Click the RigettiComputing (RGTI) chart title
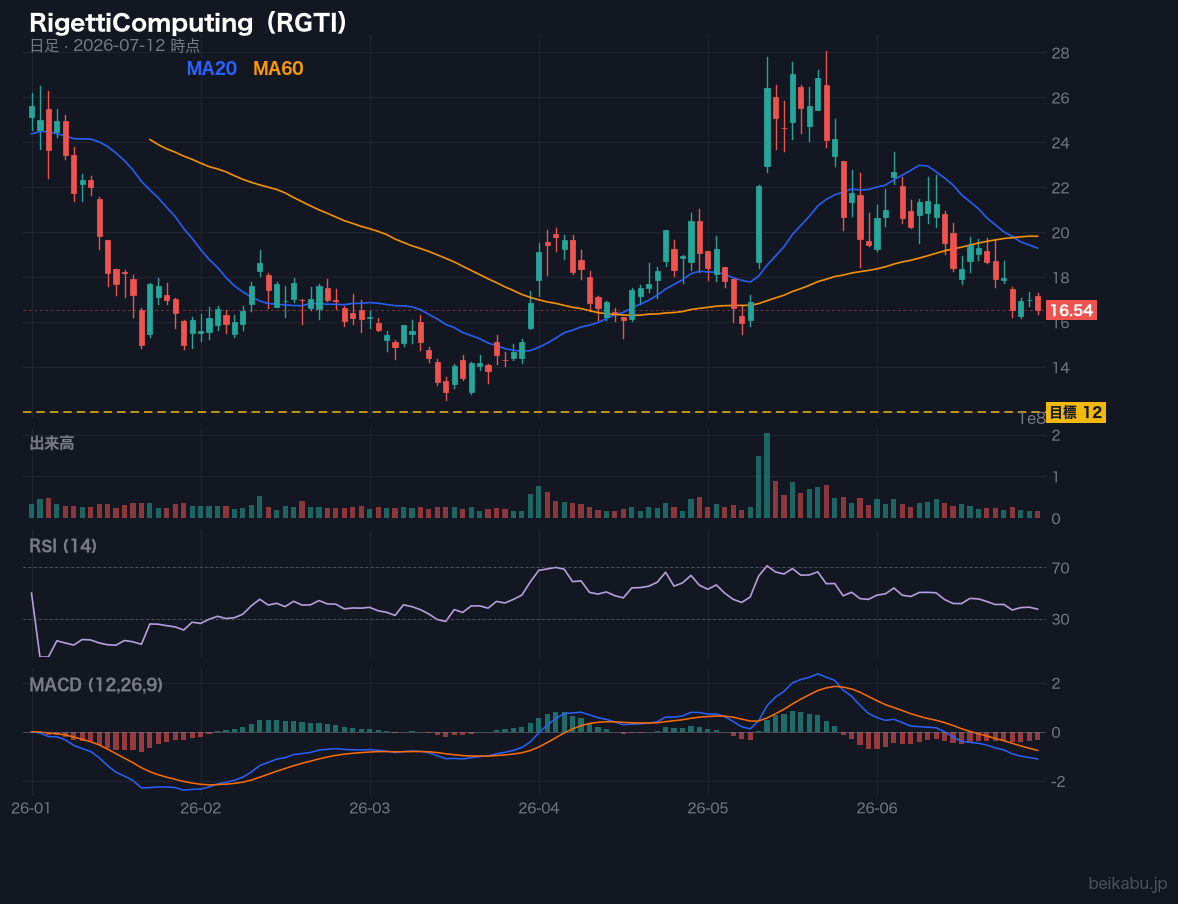This screenshot has width=1178, height=904. point(189,22)
